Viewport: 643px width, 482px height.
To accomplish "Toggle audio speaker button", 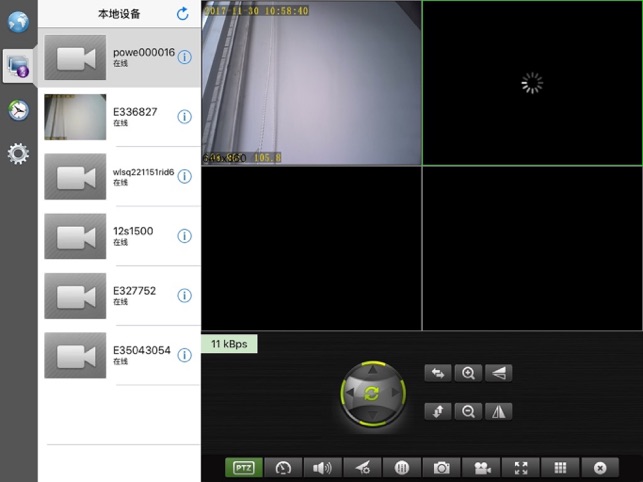I will tap(323, 468).
